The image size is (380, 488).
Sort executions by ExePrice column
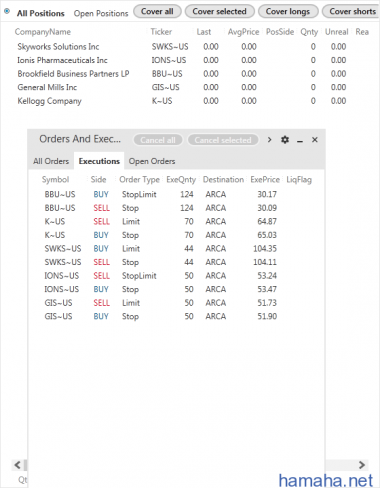point(265,180)
